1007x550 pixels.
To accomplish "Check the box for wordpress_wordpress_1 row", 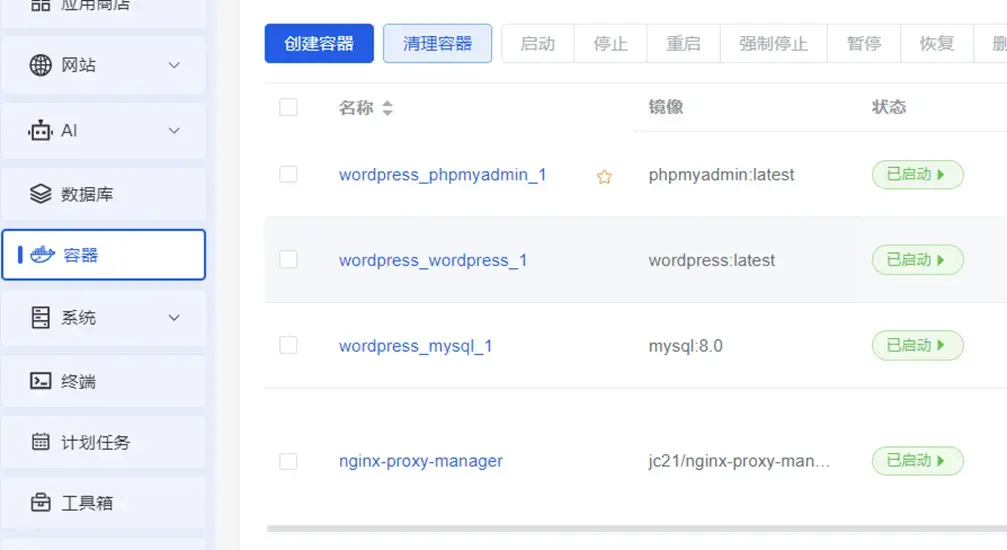I will [288, 260].
